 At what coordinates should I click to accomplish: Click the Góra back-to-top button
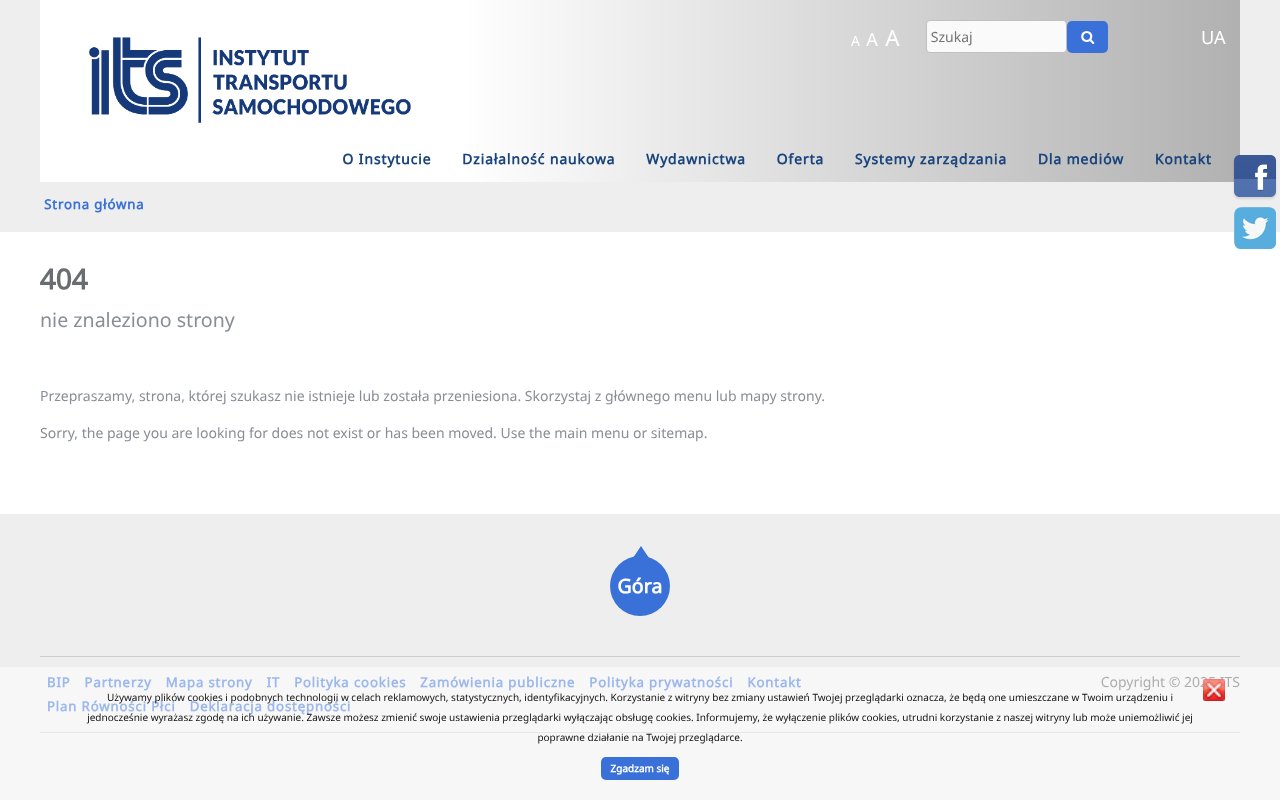click(x=640, y=585)
